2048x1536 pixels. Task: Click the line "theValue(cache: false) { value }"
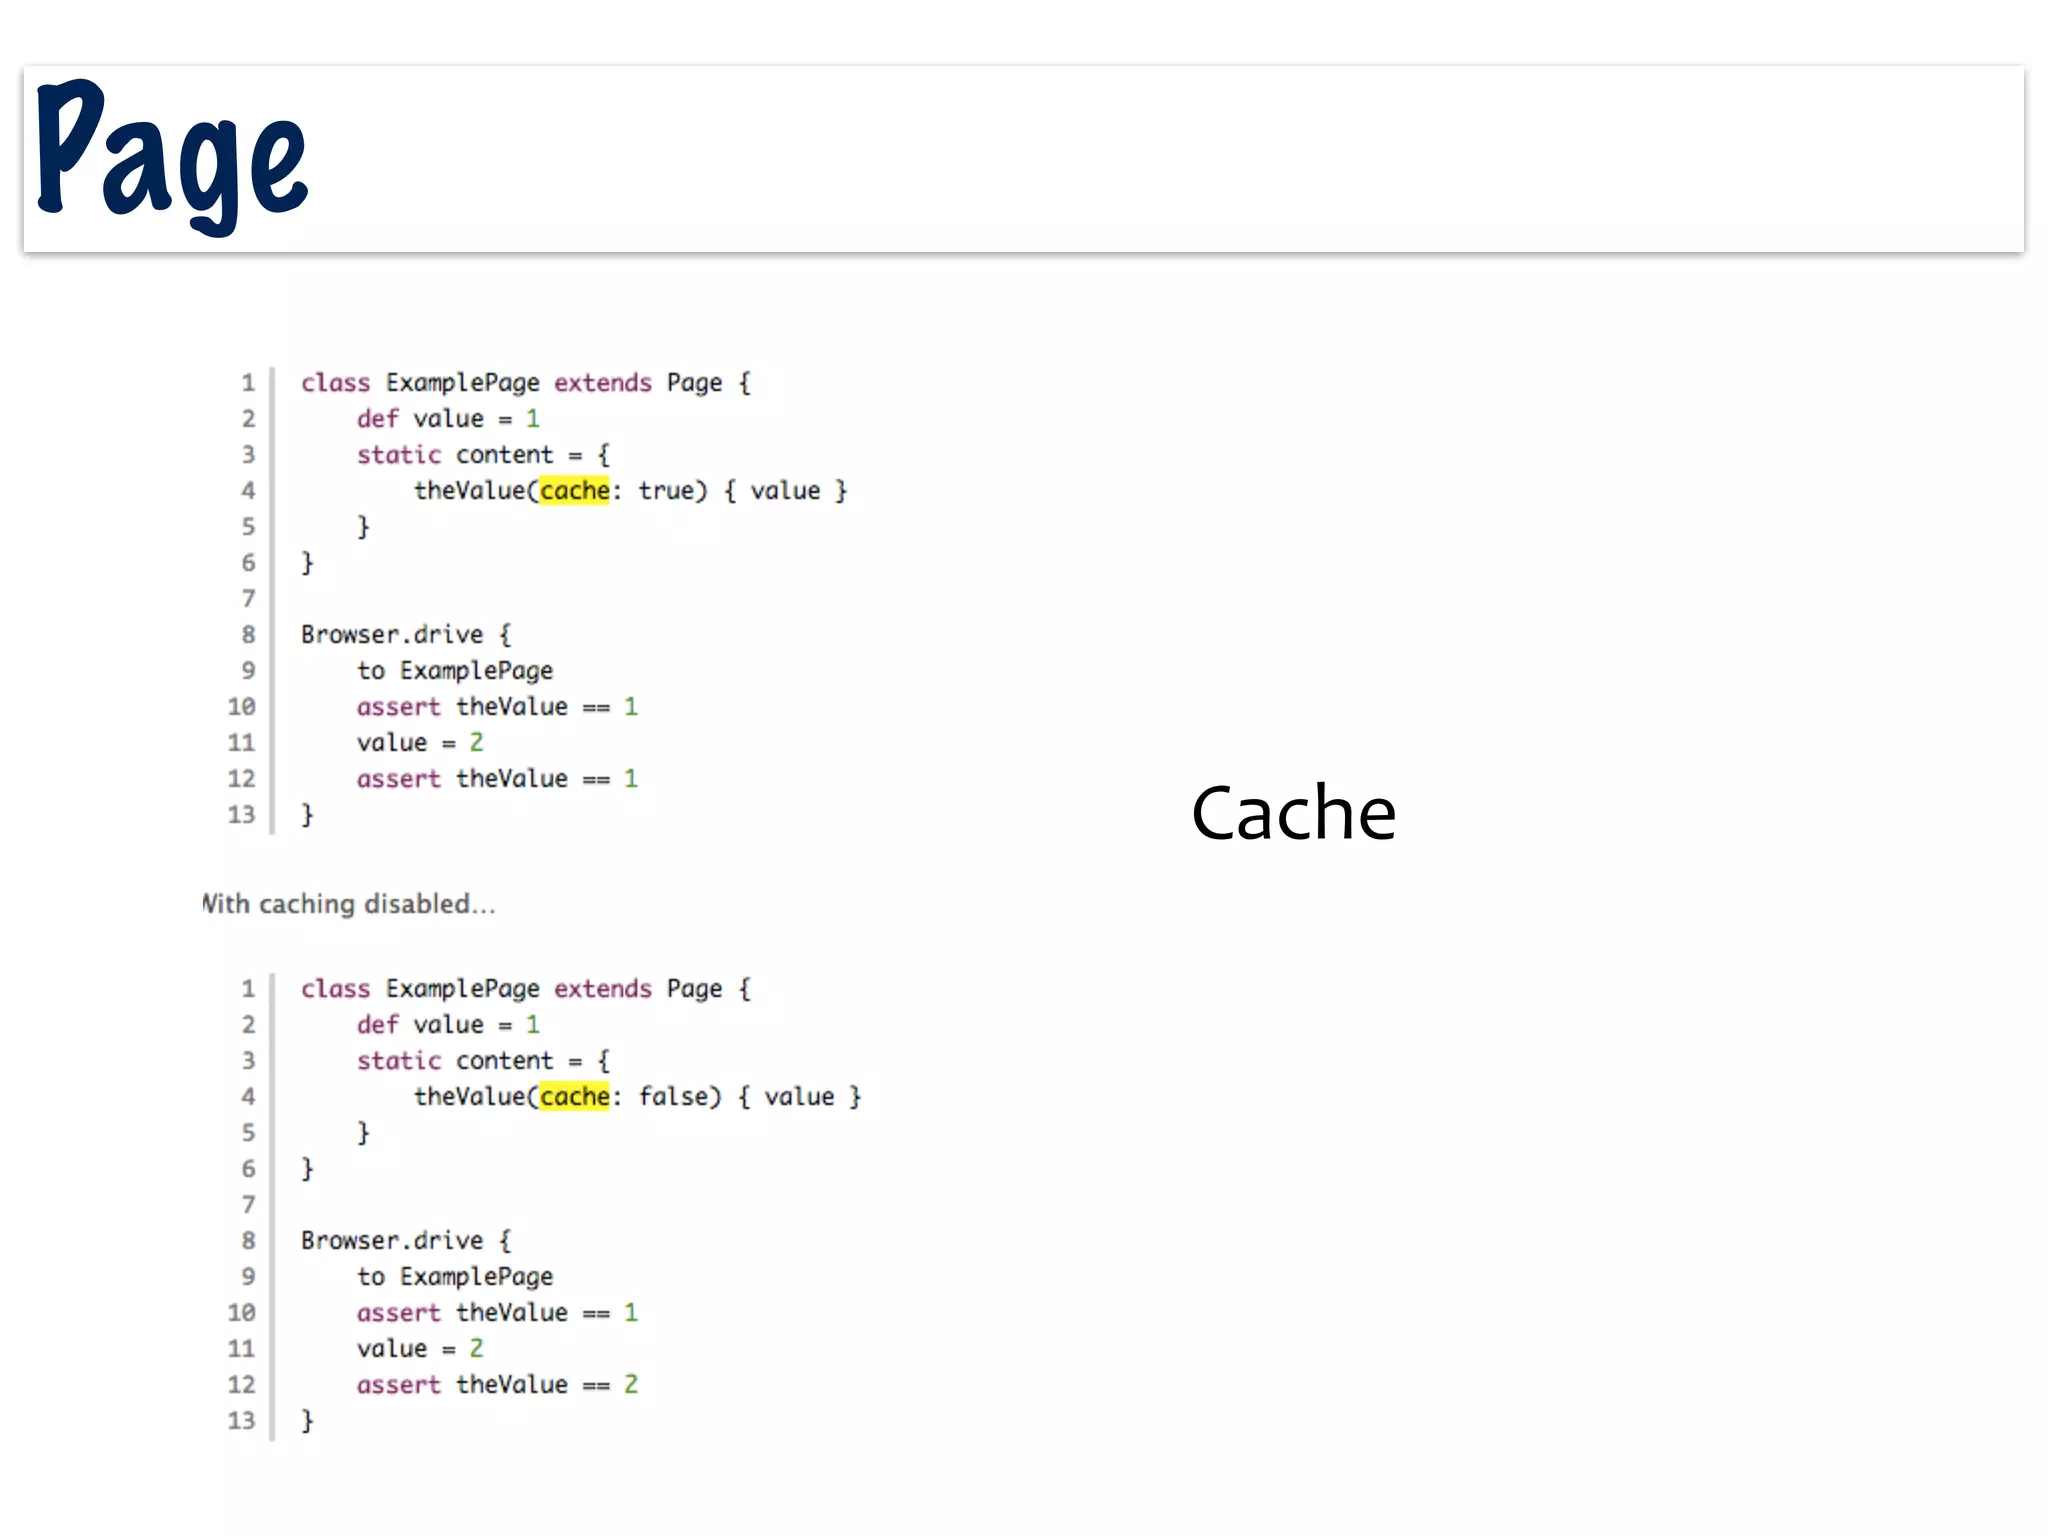638,1097
